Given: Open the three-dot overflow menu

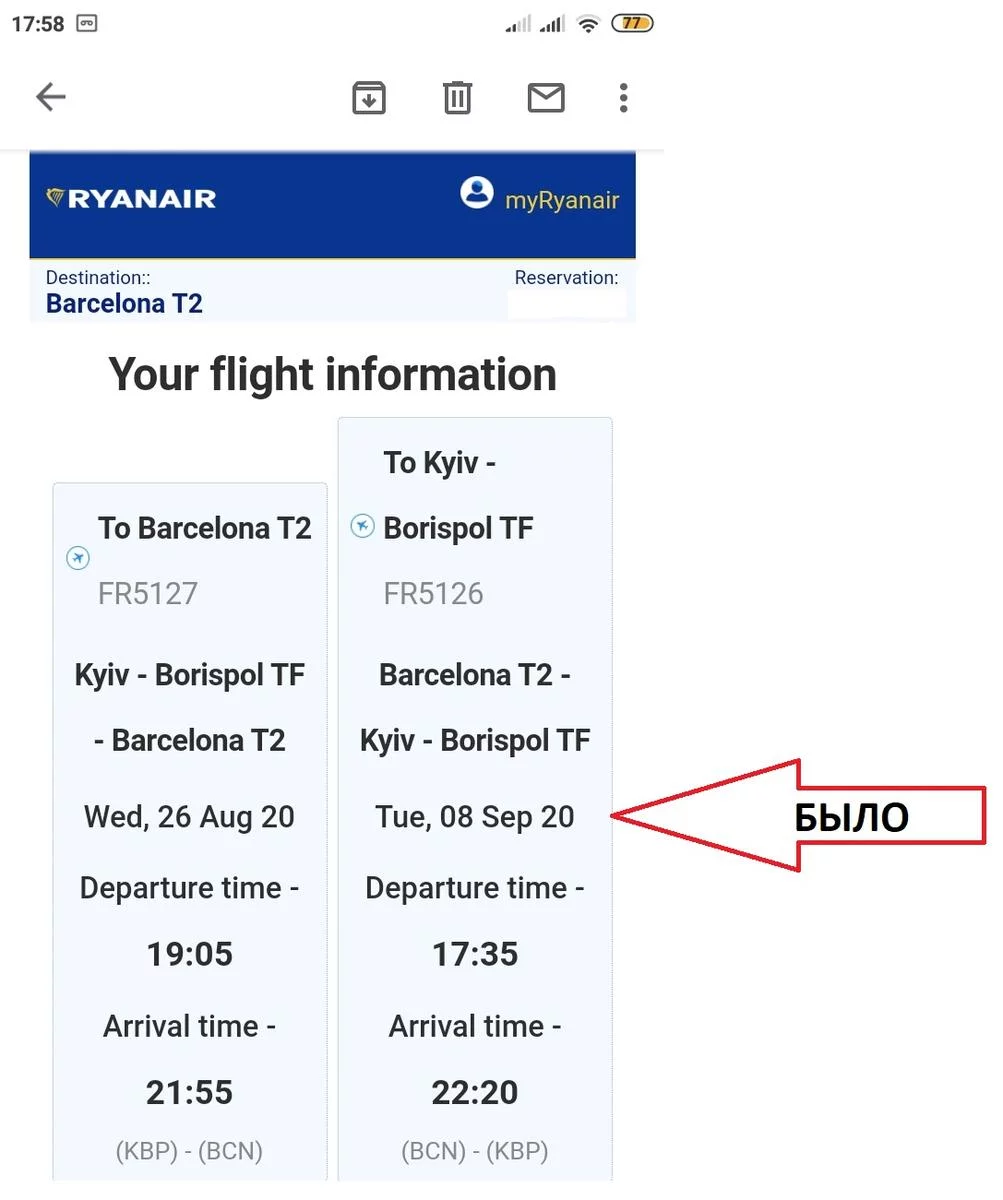Looking at the screenshot, I should 623,97.
